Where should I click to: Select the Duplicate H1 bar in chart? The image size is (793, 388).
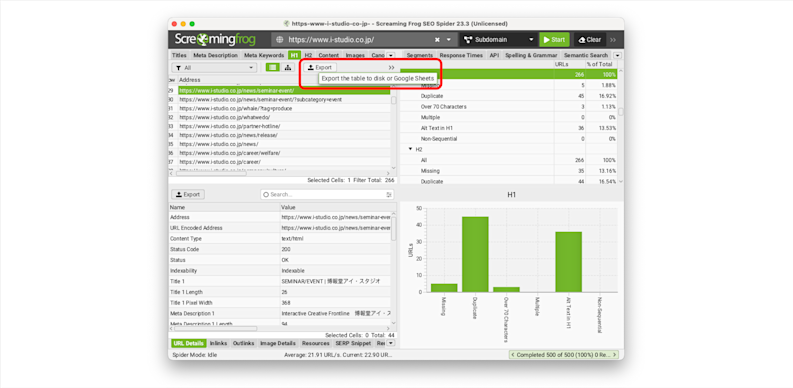tap(475, 254)
